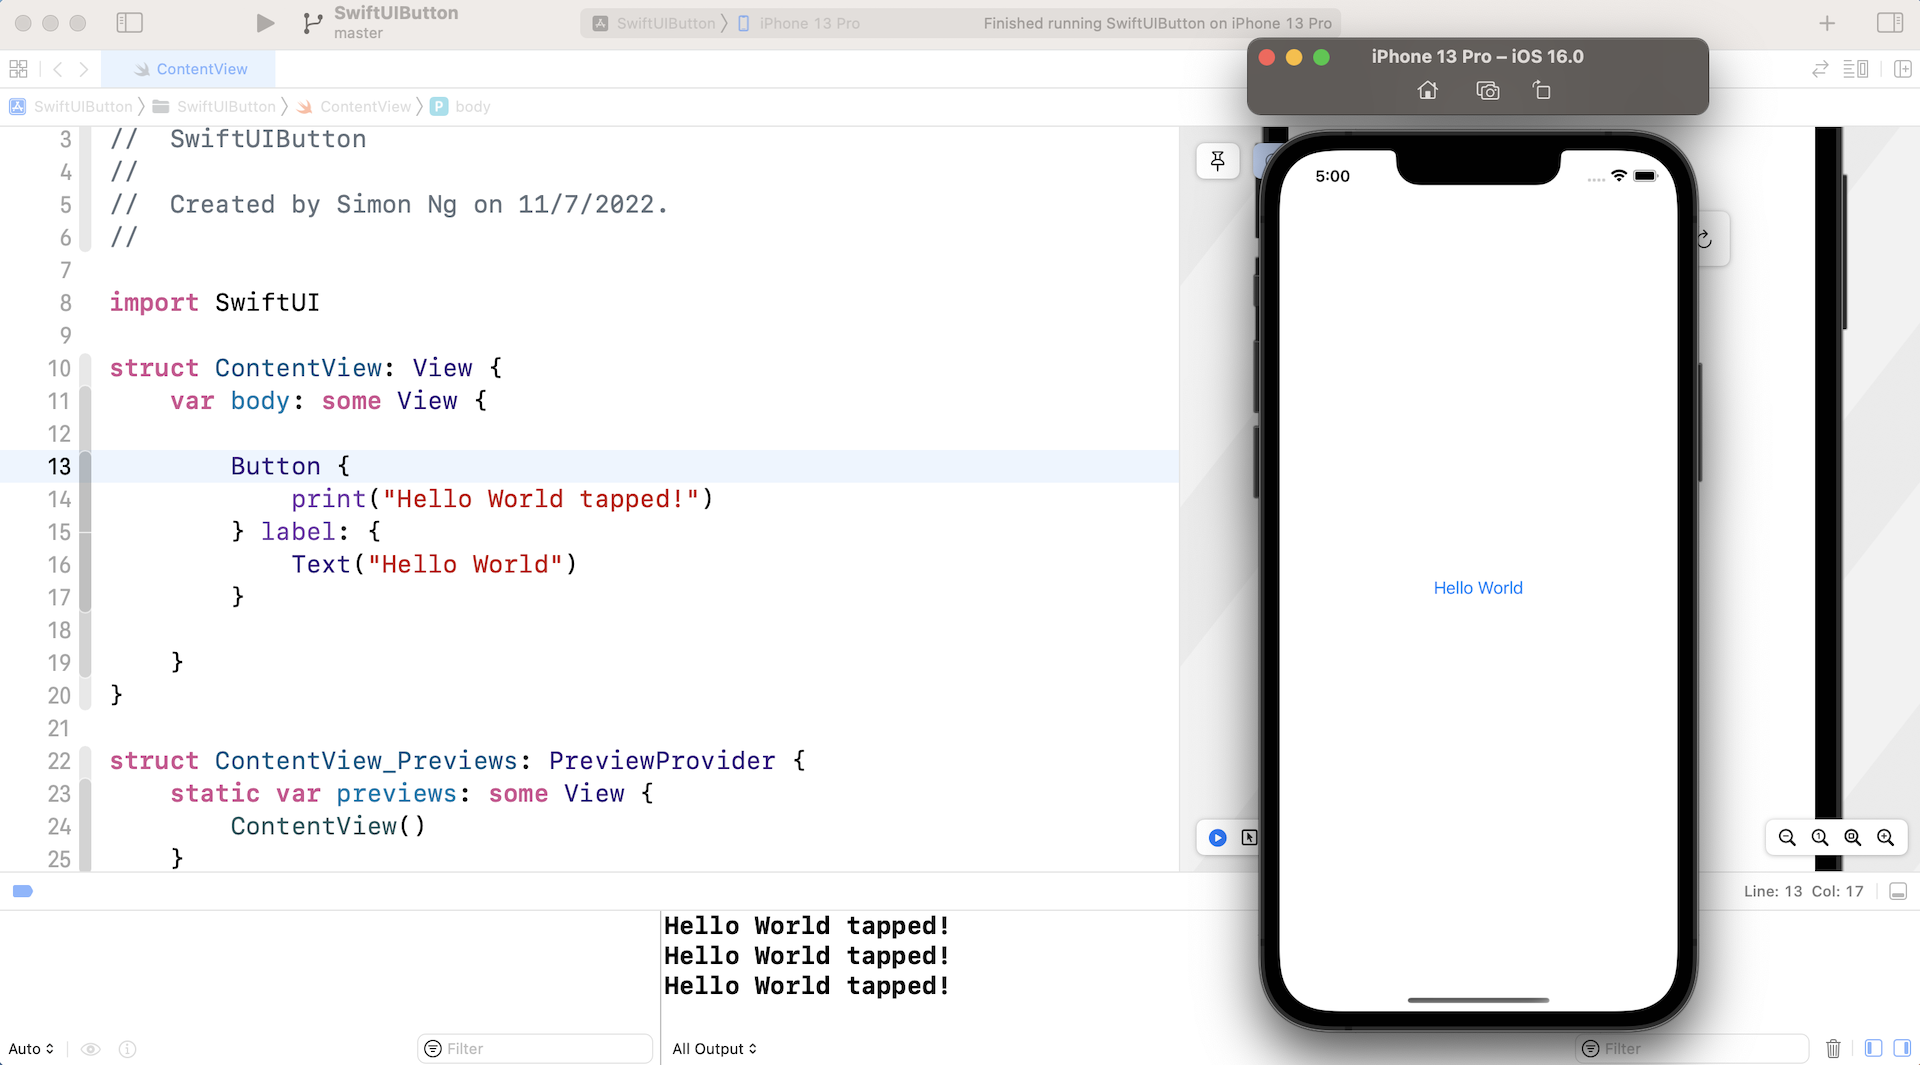Go back with the left chevron
The image size is (1920, 1065).
pyautogui.click(x=58, y=69)
